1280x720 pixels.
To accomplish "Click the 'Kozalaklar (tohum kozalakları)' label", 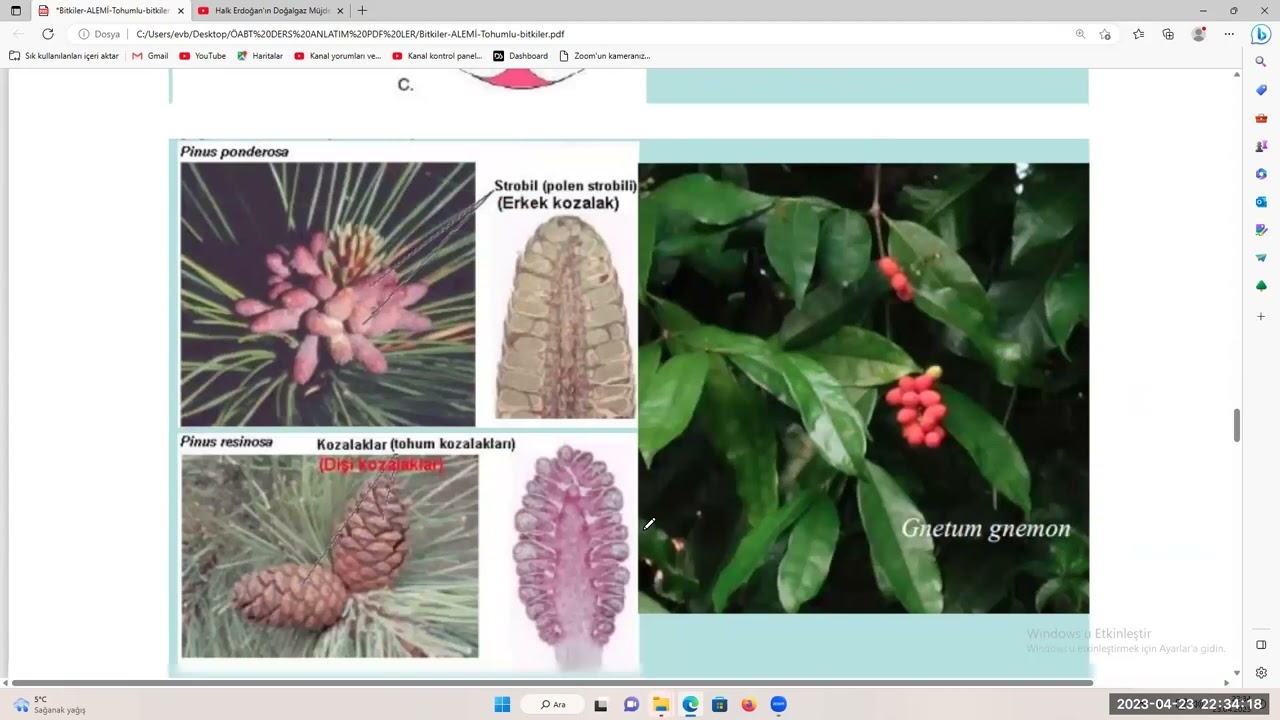I will click(x=416, y=444).
